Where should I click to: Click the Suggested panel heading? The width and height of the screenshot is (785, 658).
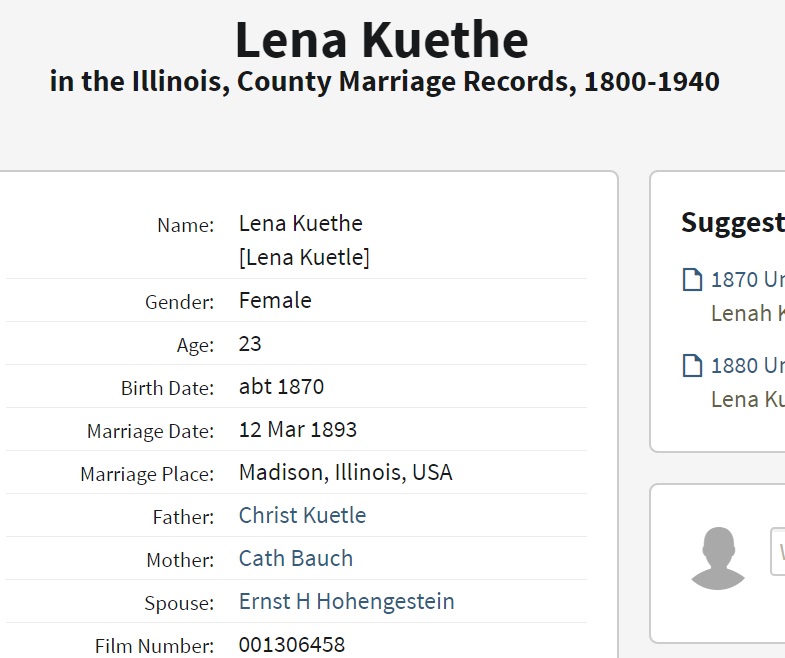[x=732, y=222]
